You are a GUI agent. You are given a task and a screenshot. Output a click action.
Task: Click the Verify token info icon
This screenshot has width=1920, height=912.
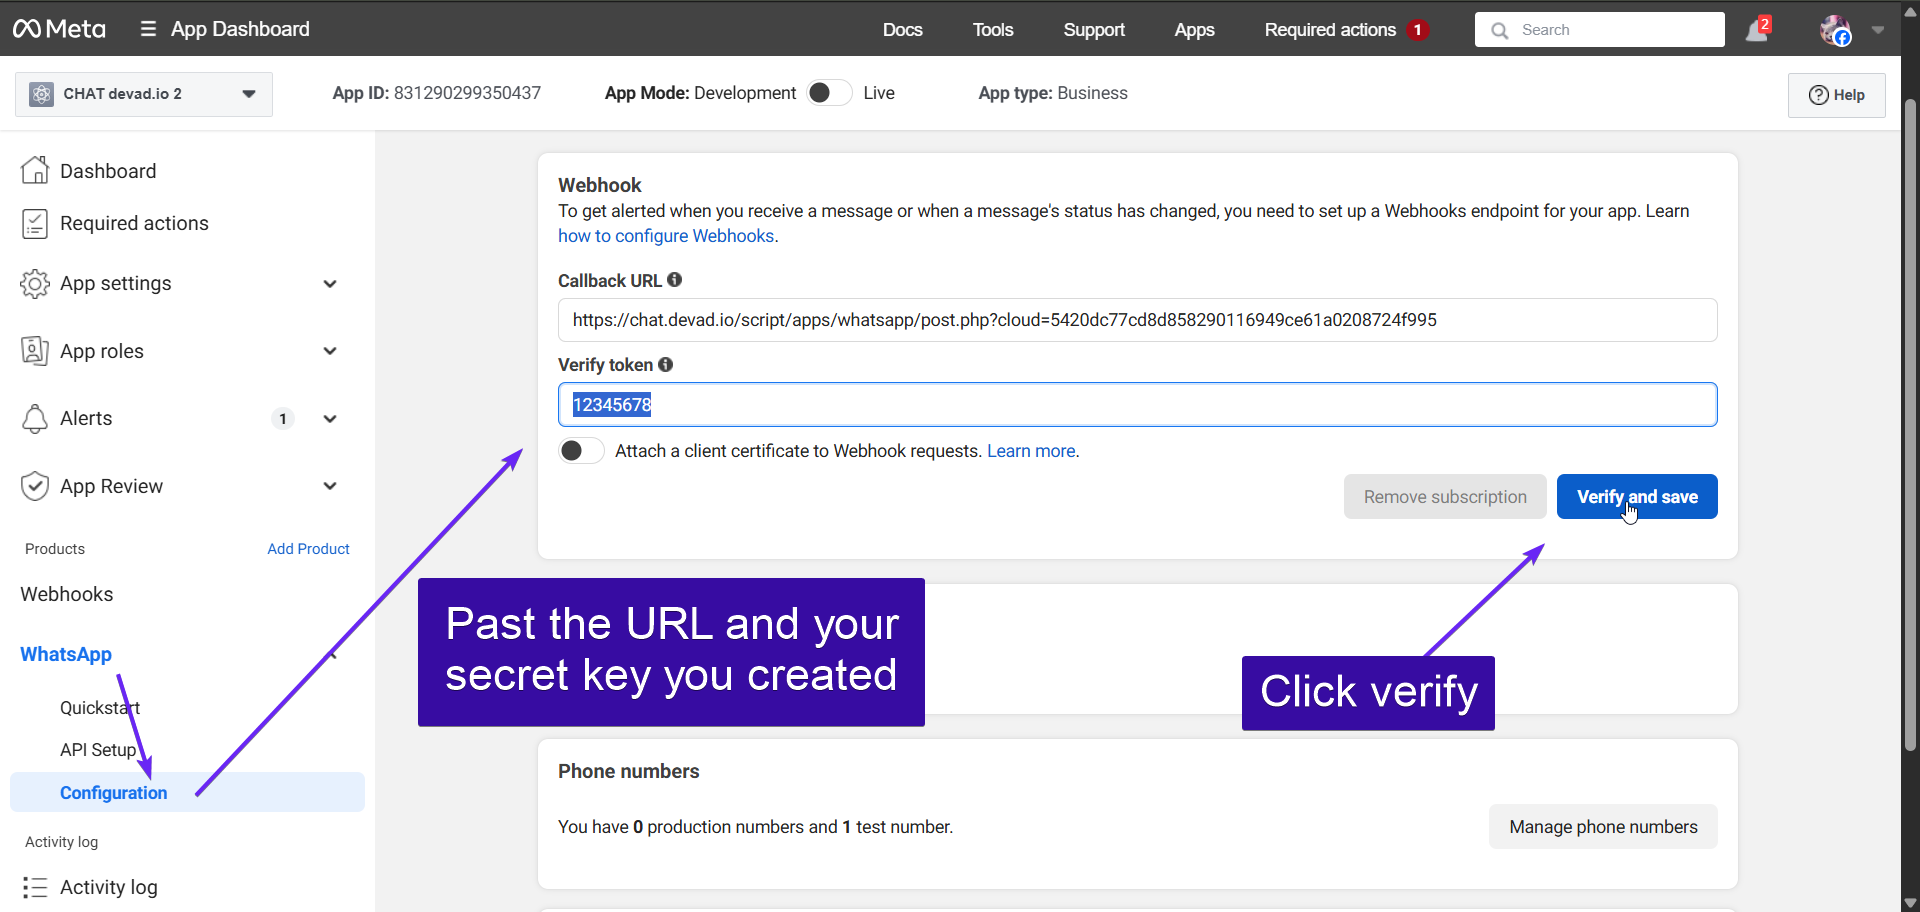click(666, 365)
